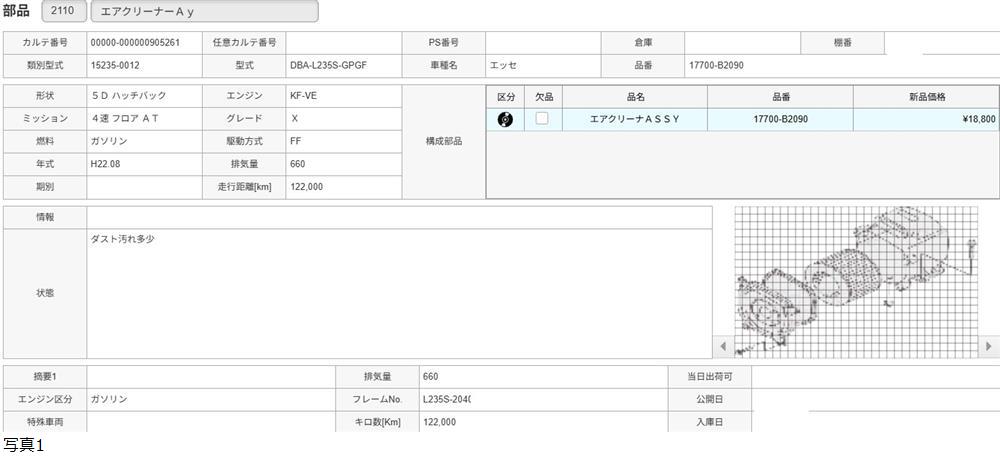Viewport: 1000px width, 462px height.
Task: Click the part name field エアクリーナーAy
Action: (x=204, y=11)
